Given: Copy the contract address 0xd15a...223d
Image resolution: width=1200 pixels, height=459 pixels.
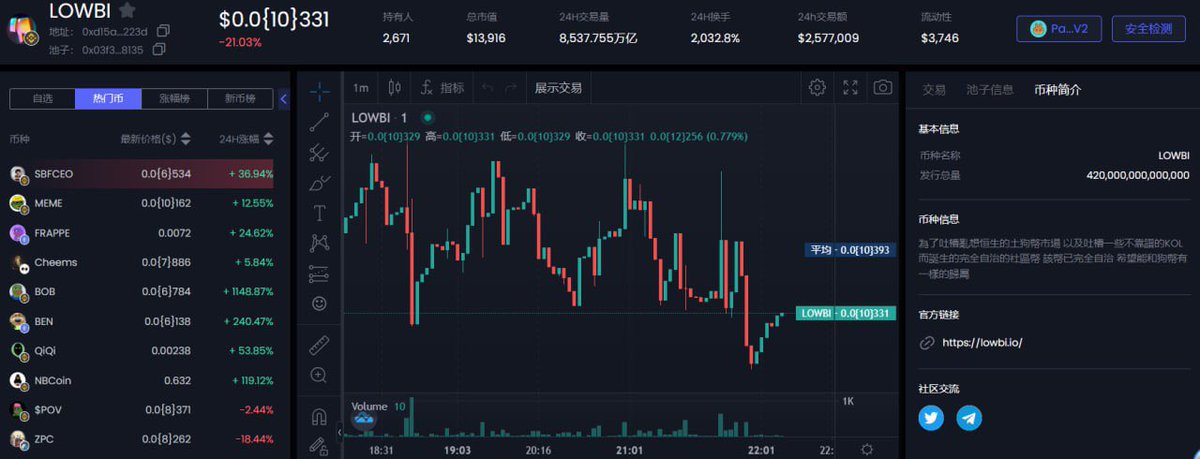Looking at the screenshot, I should click(164, 31).
